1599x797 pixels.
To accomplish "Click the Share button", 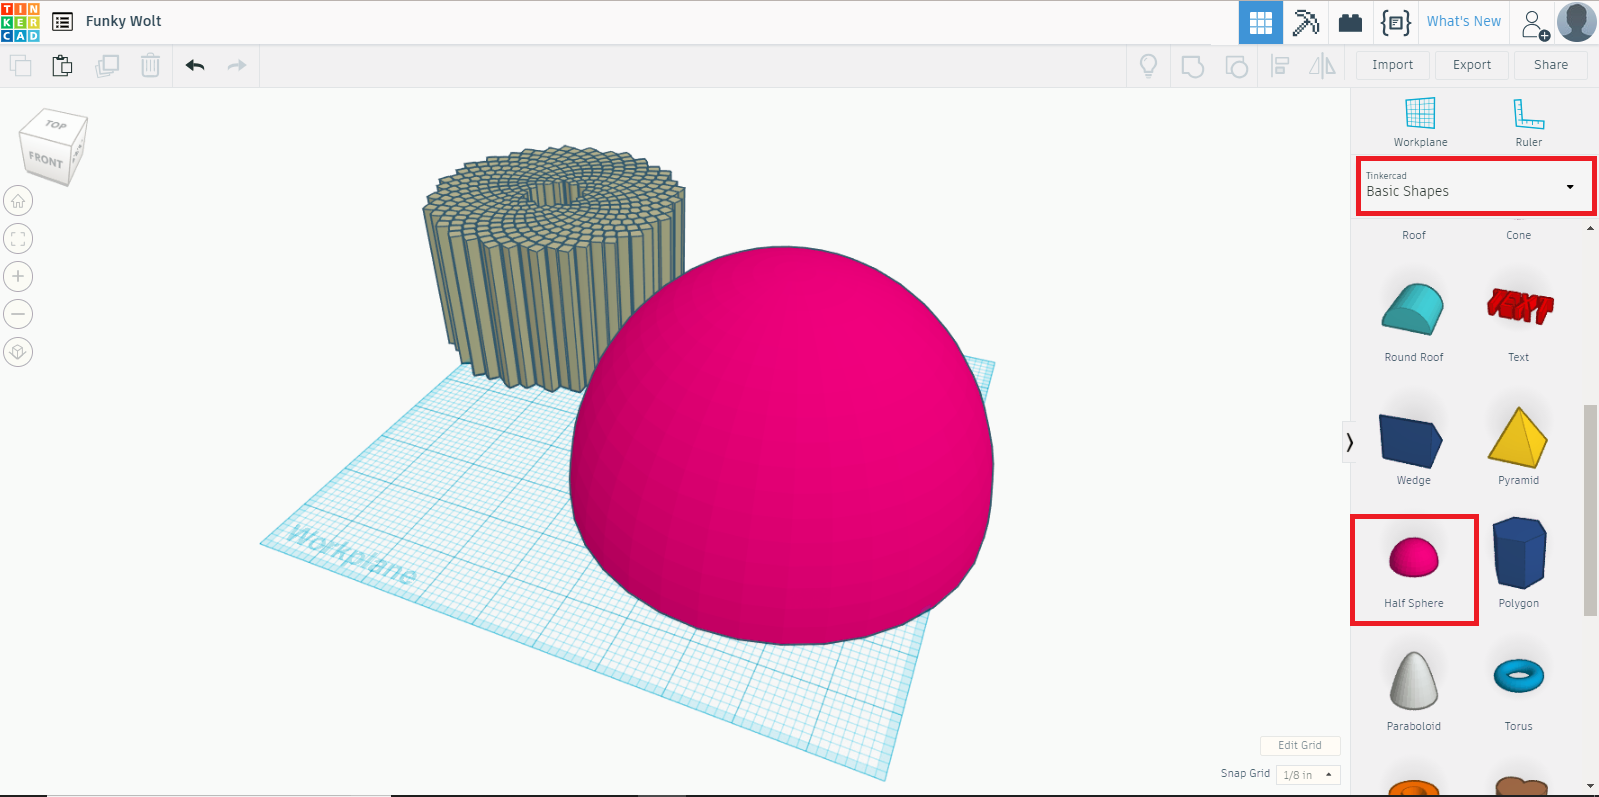I will 1551,65.
